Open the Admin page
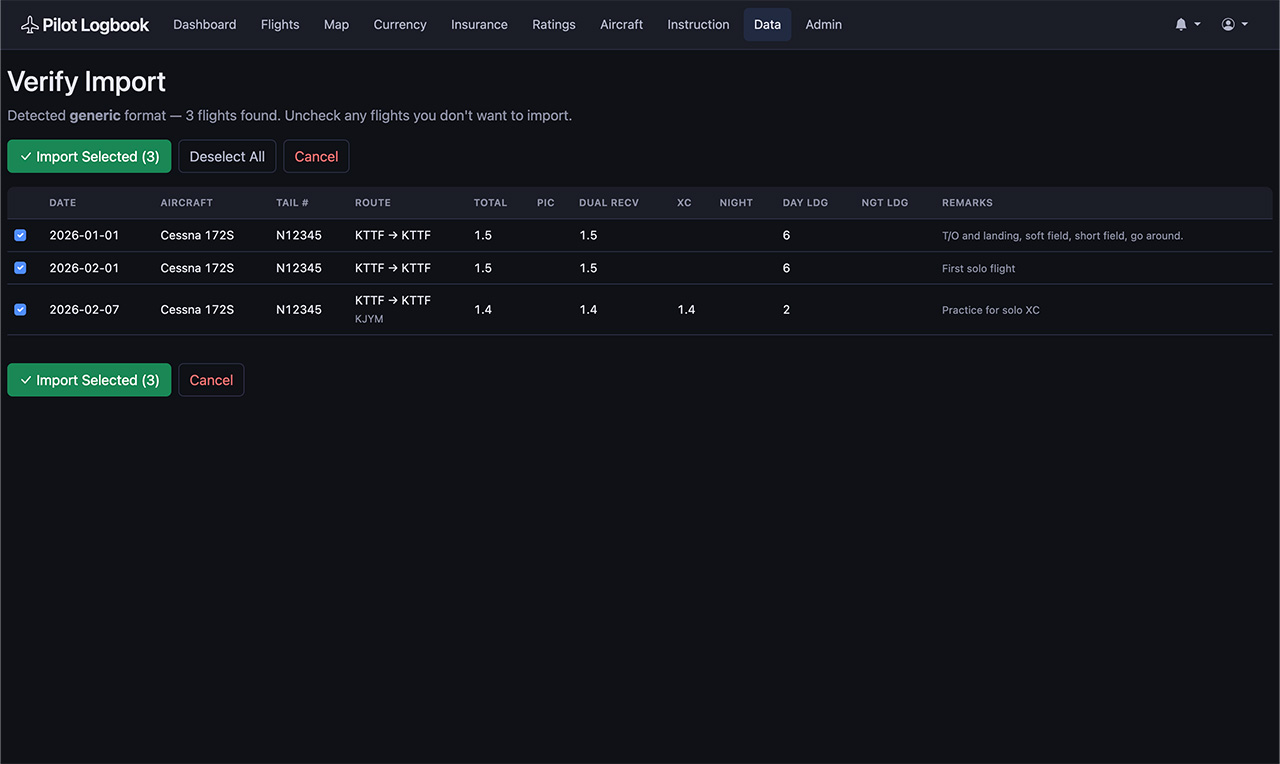Image resolution: width=1280 pixels, height=764 pixels. (x=823, y=25)
